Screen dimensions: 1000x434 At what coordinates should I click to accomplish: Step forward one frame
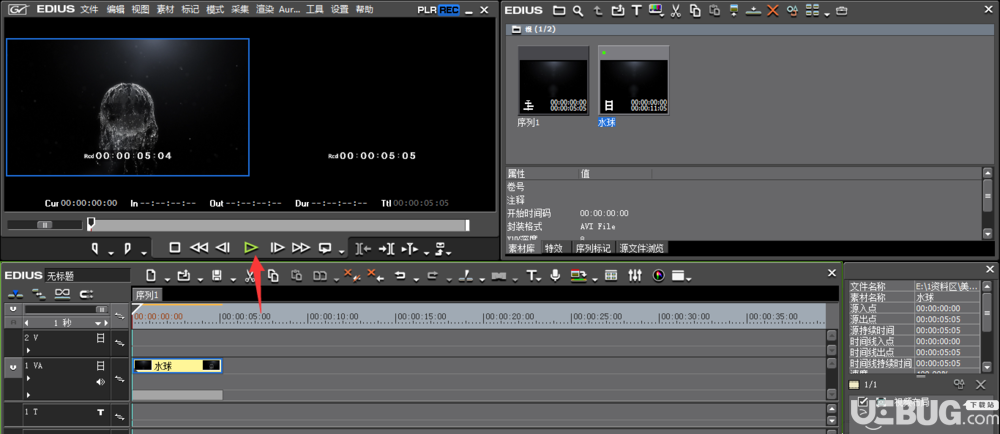click(277, 248)
